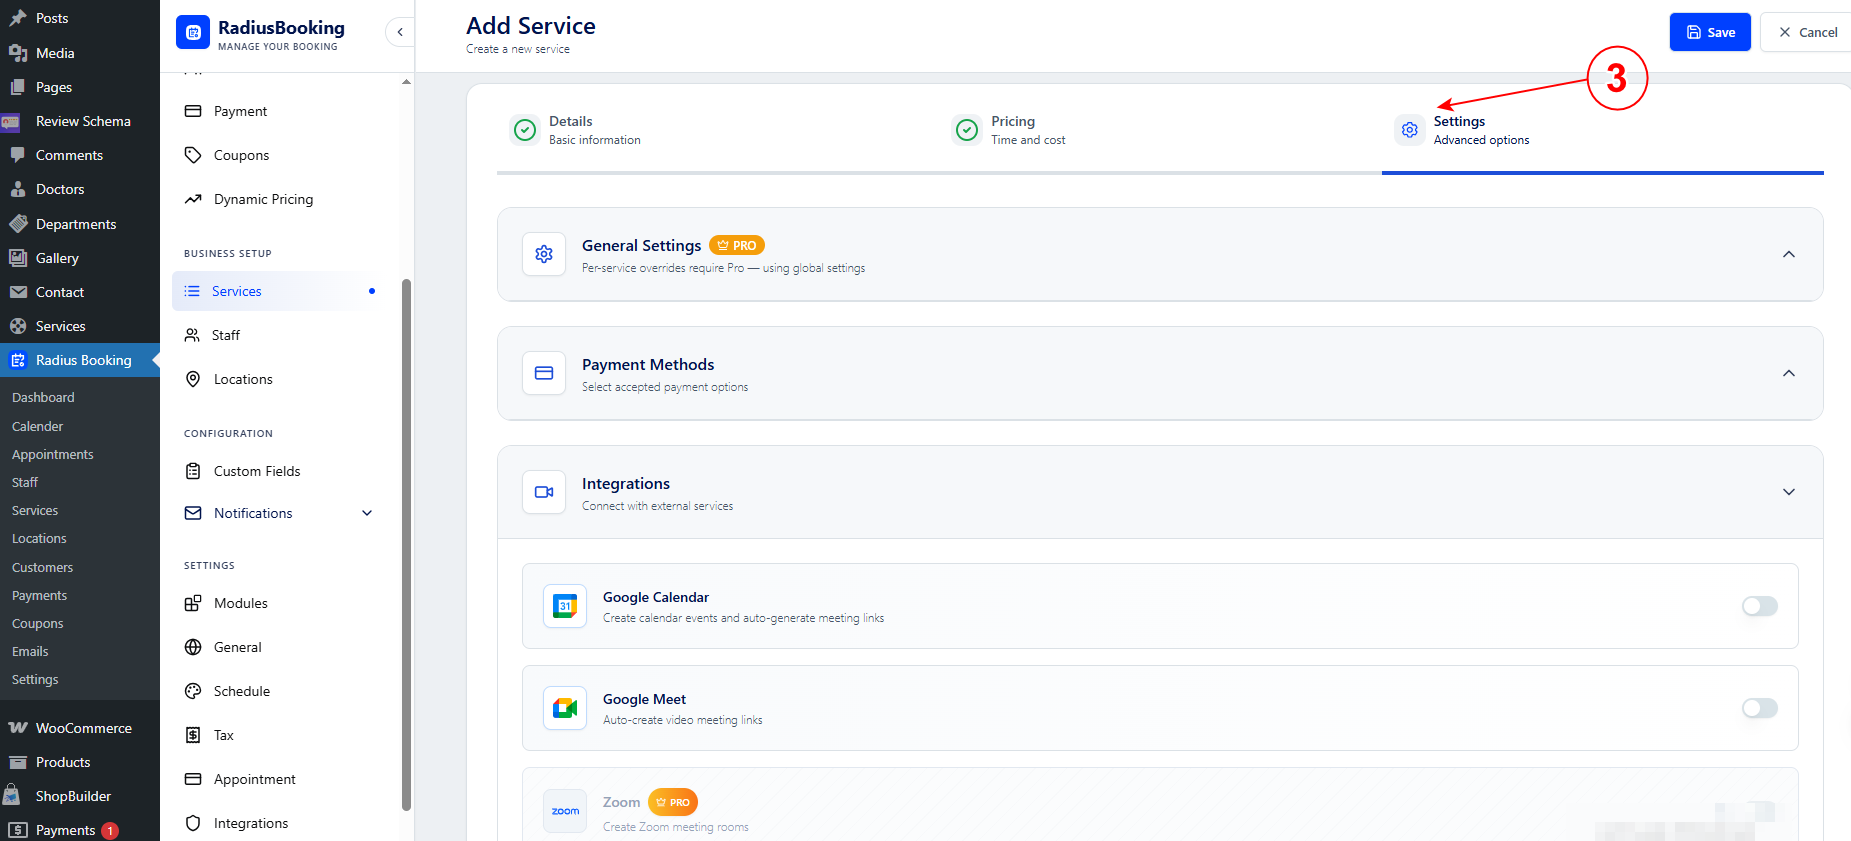The image size is (1851, 841).
Task: Open the Emails submenu link
Action: coord(30,651)
